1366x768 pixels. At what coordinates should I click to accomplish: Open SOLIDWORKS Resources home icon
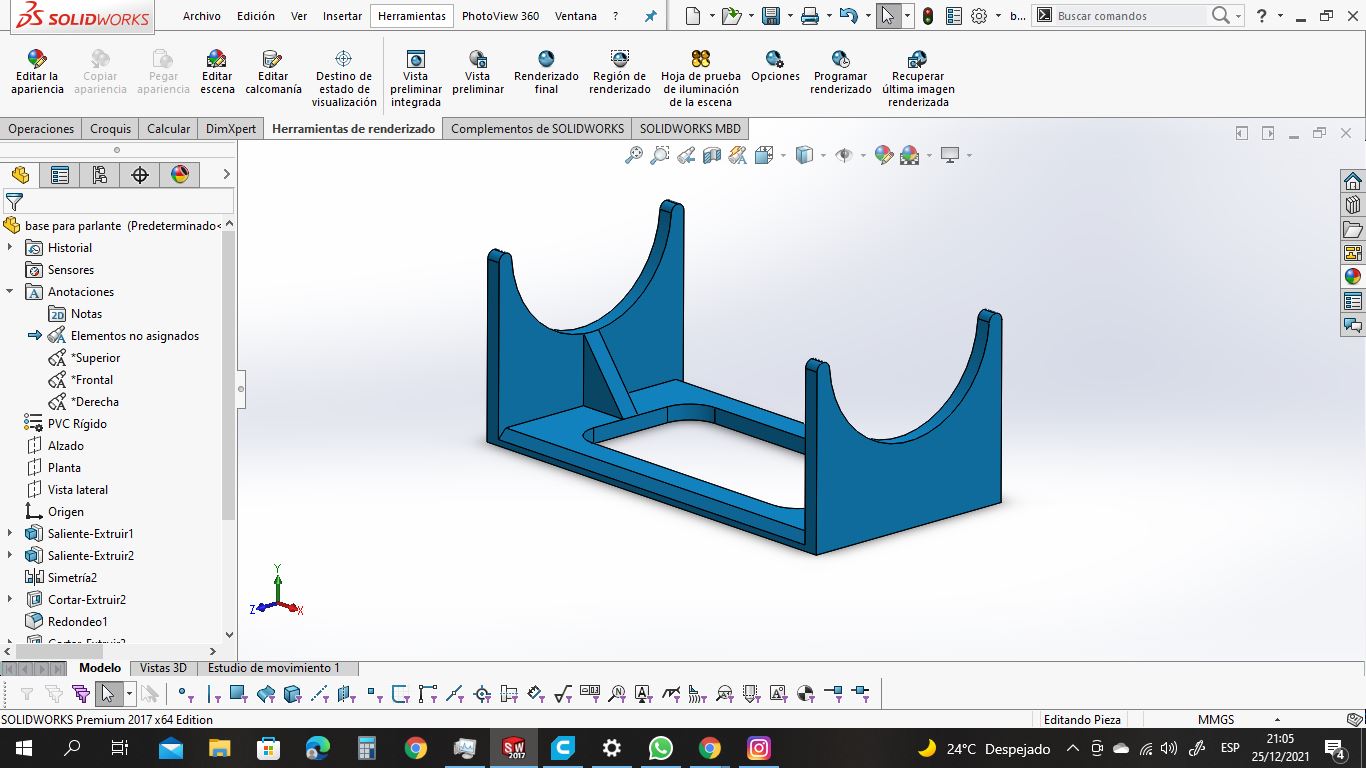pyautogui.click(x=1353, y=181)
